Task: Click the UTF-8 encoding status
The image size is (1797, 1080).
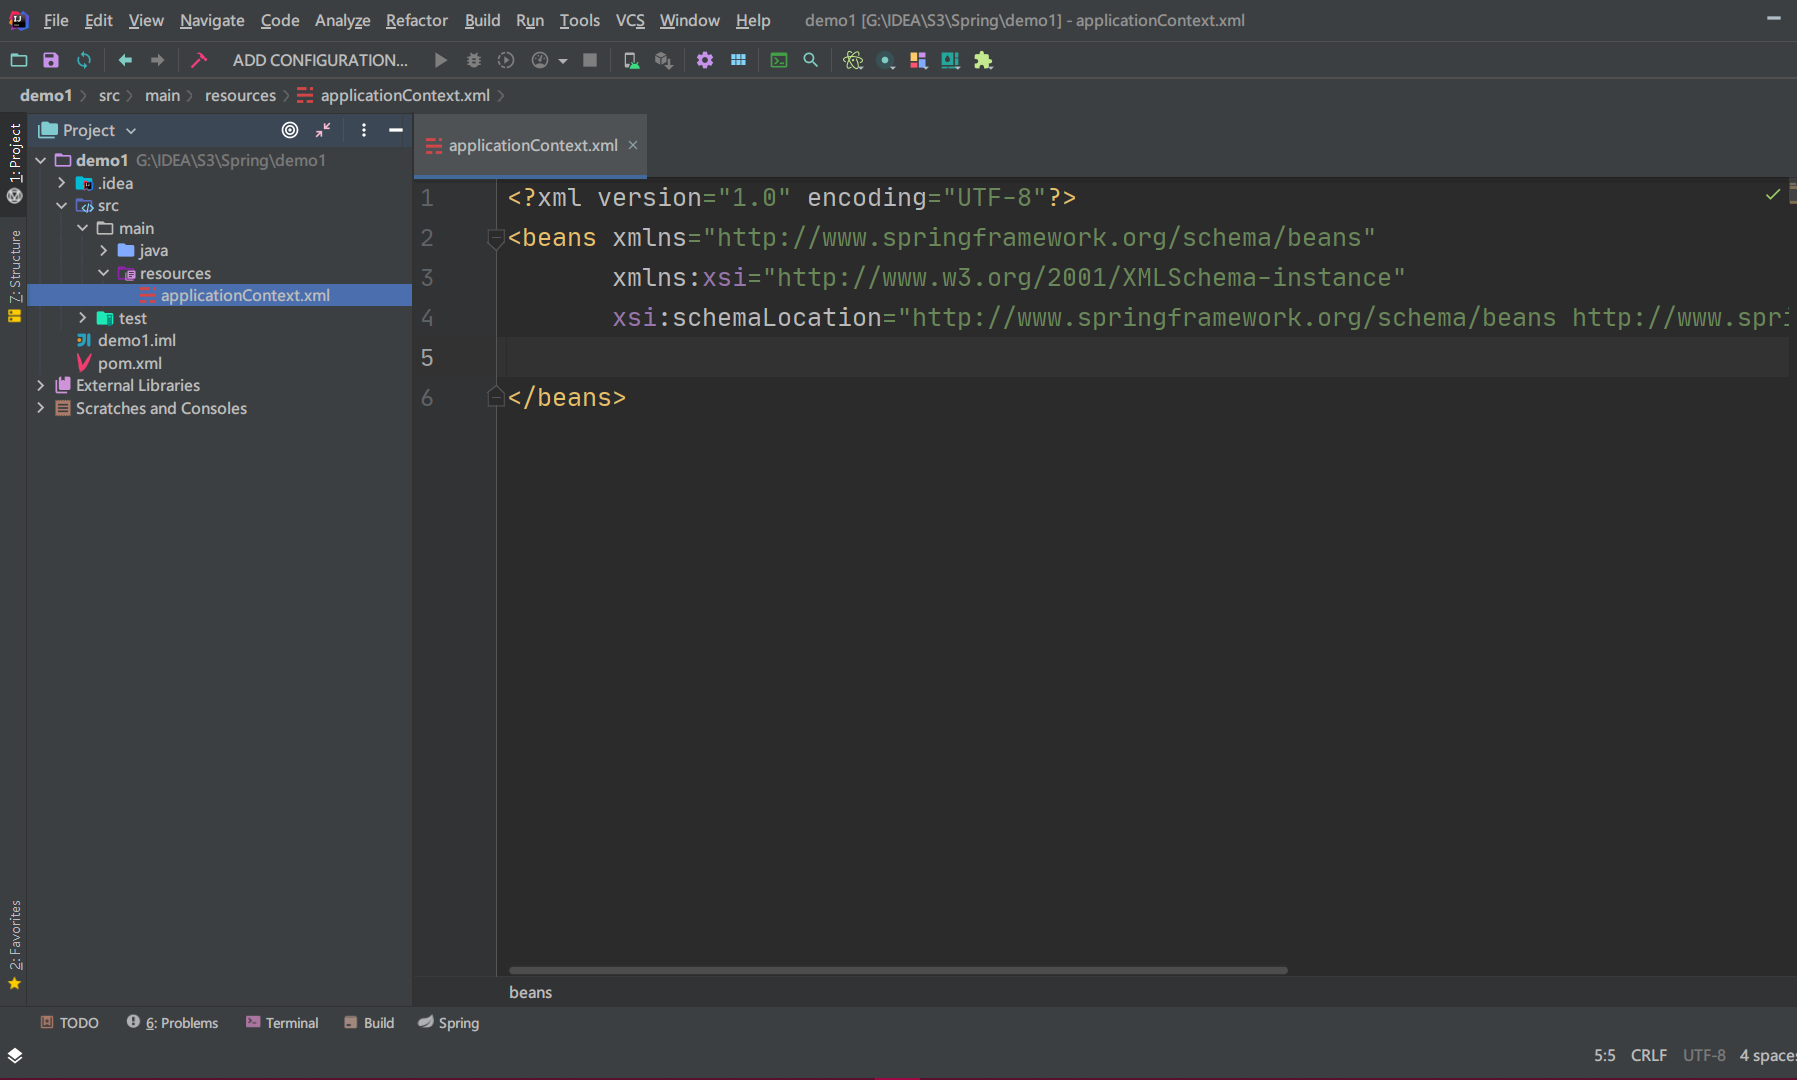Action: (x=1704, y=1055)
